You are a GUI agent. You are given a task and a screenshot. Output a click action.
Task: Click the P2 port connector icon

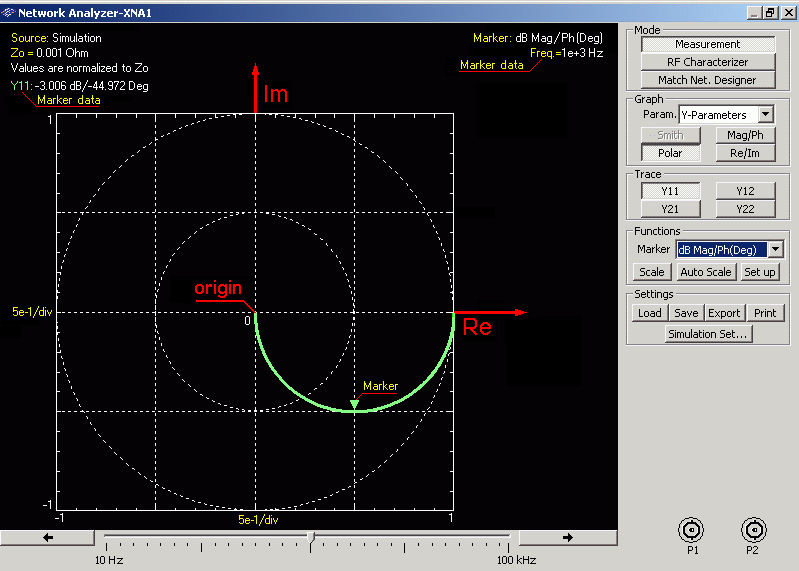click(x=753, y=530)
